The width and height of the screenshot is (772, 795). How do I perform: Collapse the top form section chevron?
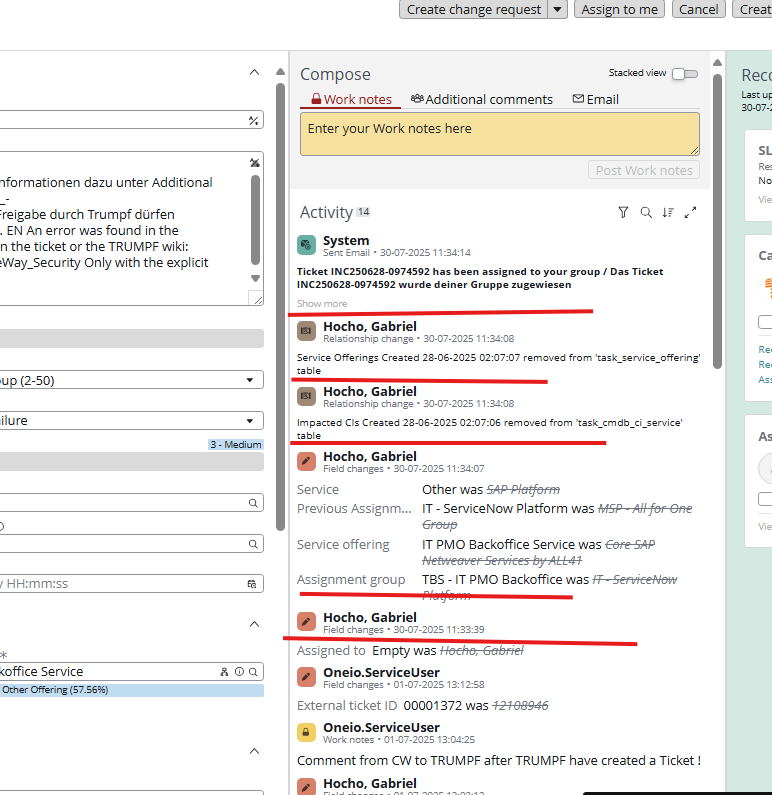(x=254, y=73)
